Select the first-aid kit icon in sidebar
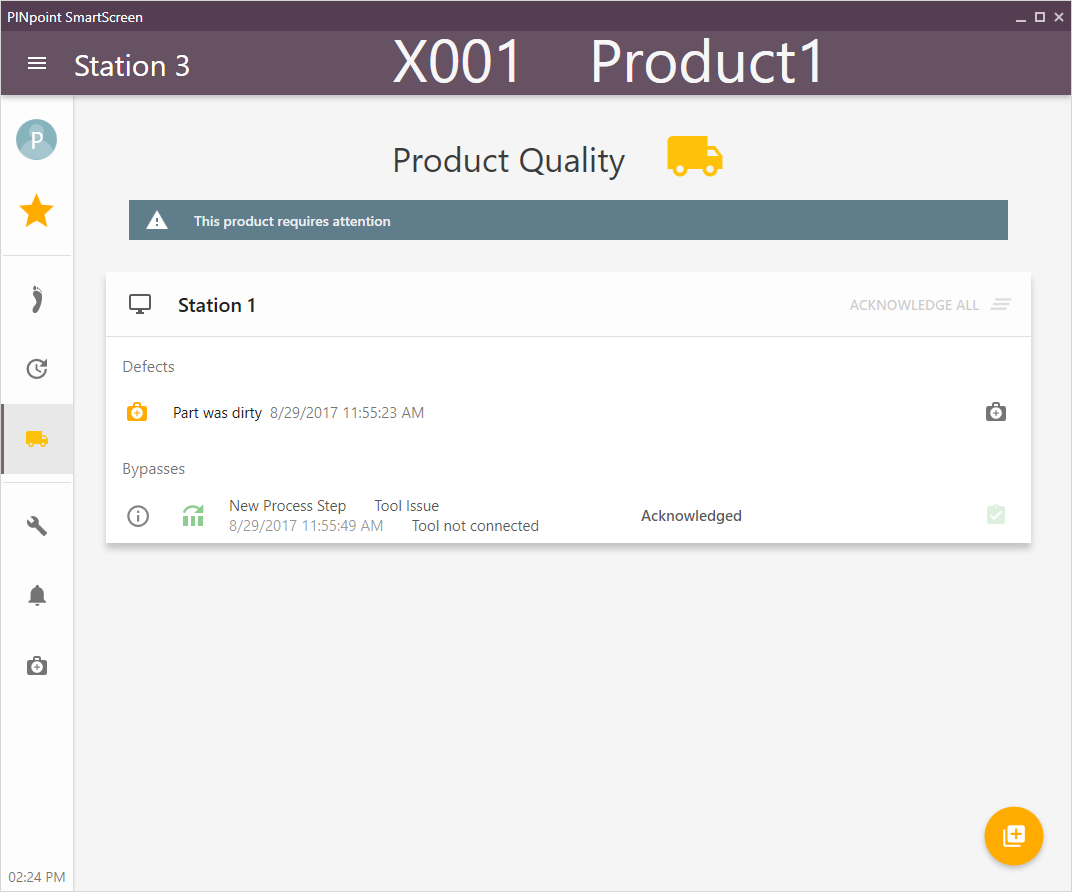The width and height of the screenshot is (1072, 892). [x=37, y=665]
